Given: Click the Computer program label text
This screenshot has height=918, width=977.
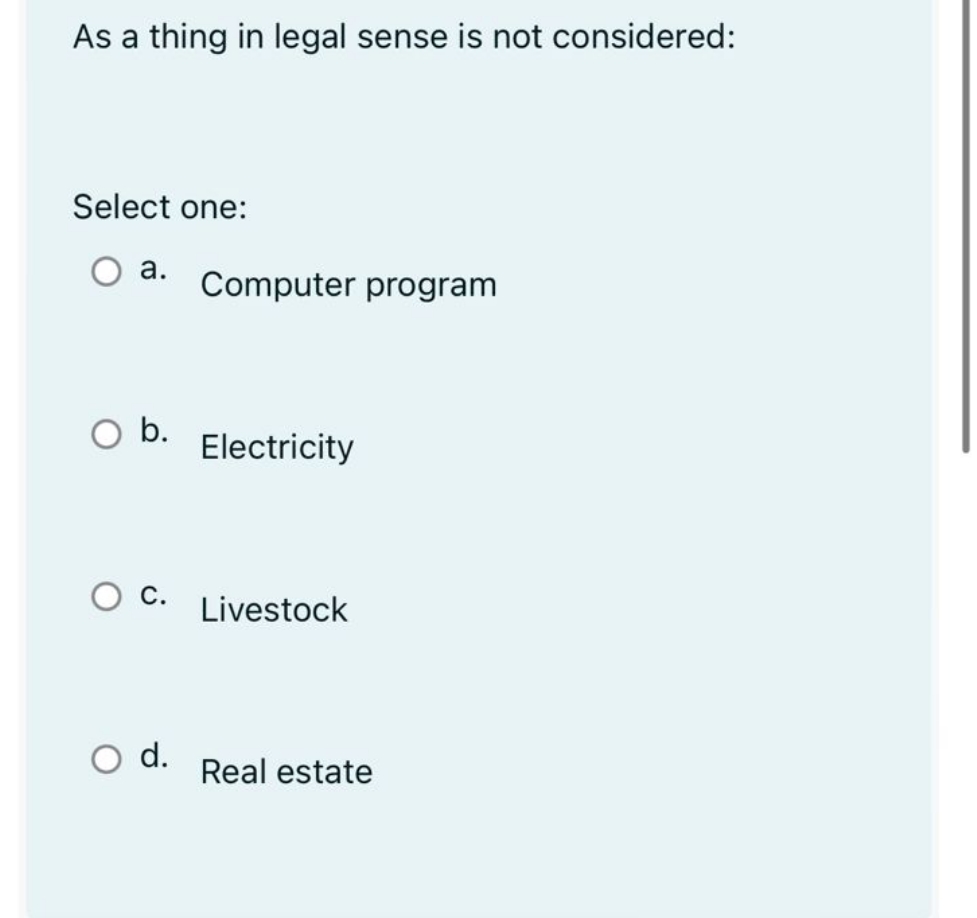Looking at the screenshot, I should tap(347, 284).
